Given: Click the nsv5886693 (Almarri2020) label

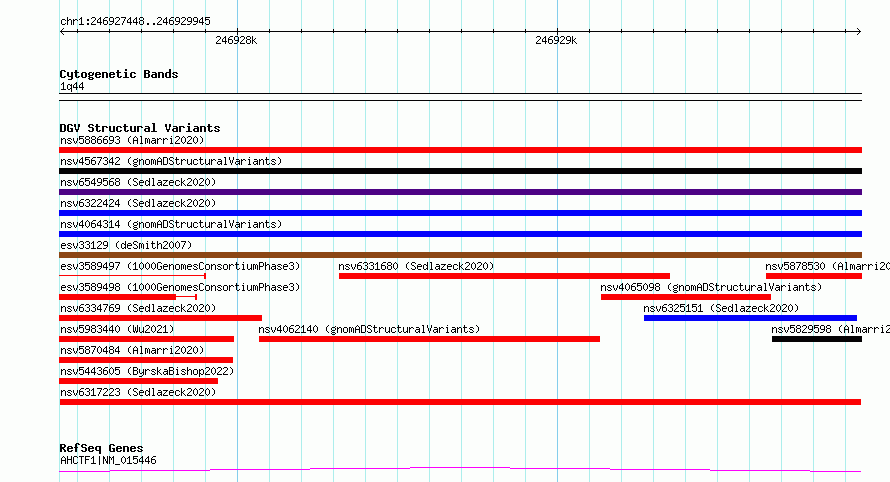Looking at the screenshot, I should pos(132,140).
